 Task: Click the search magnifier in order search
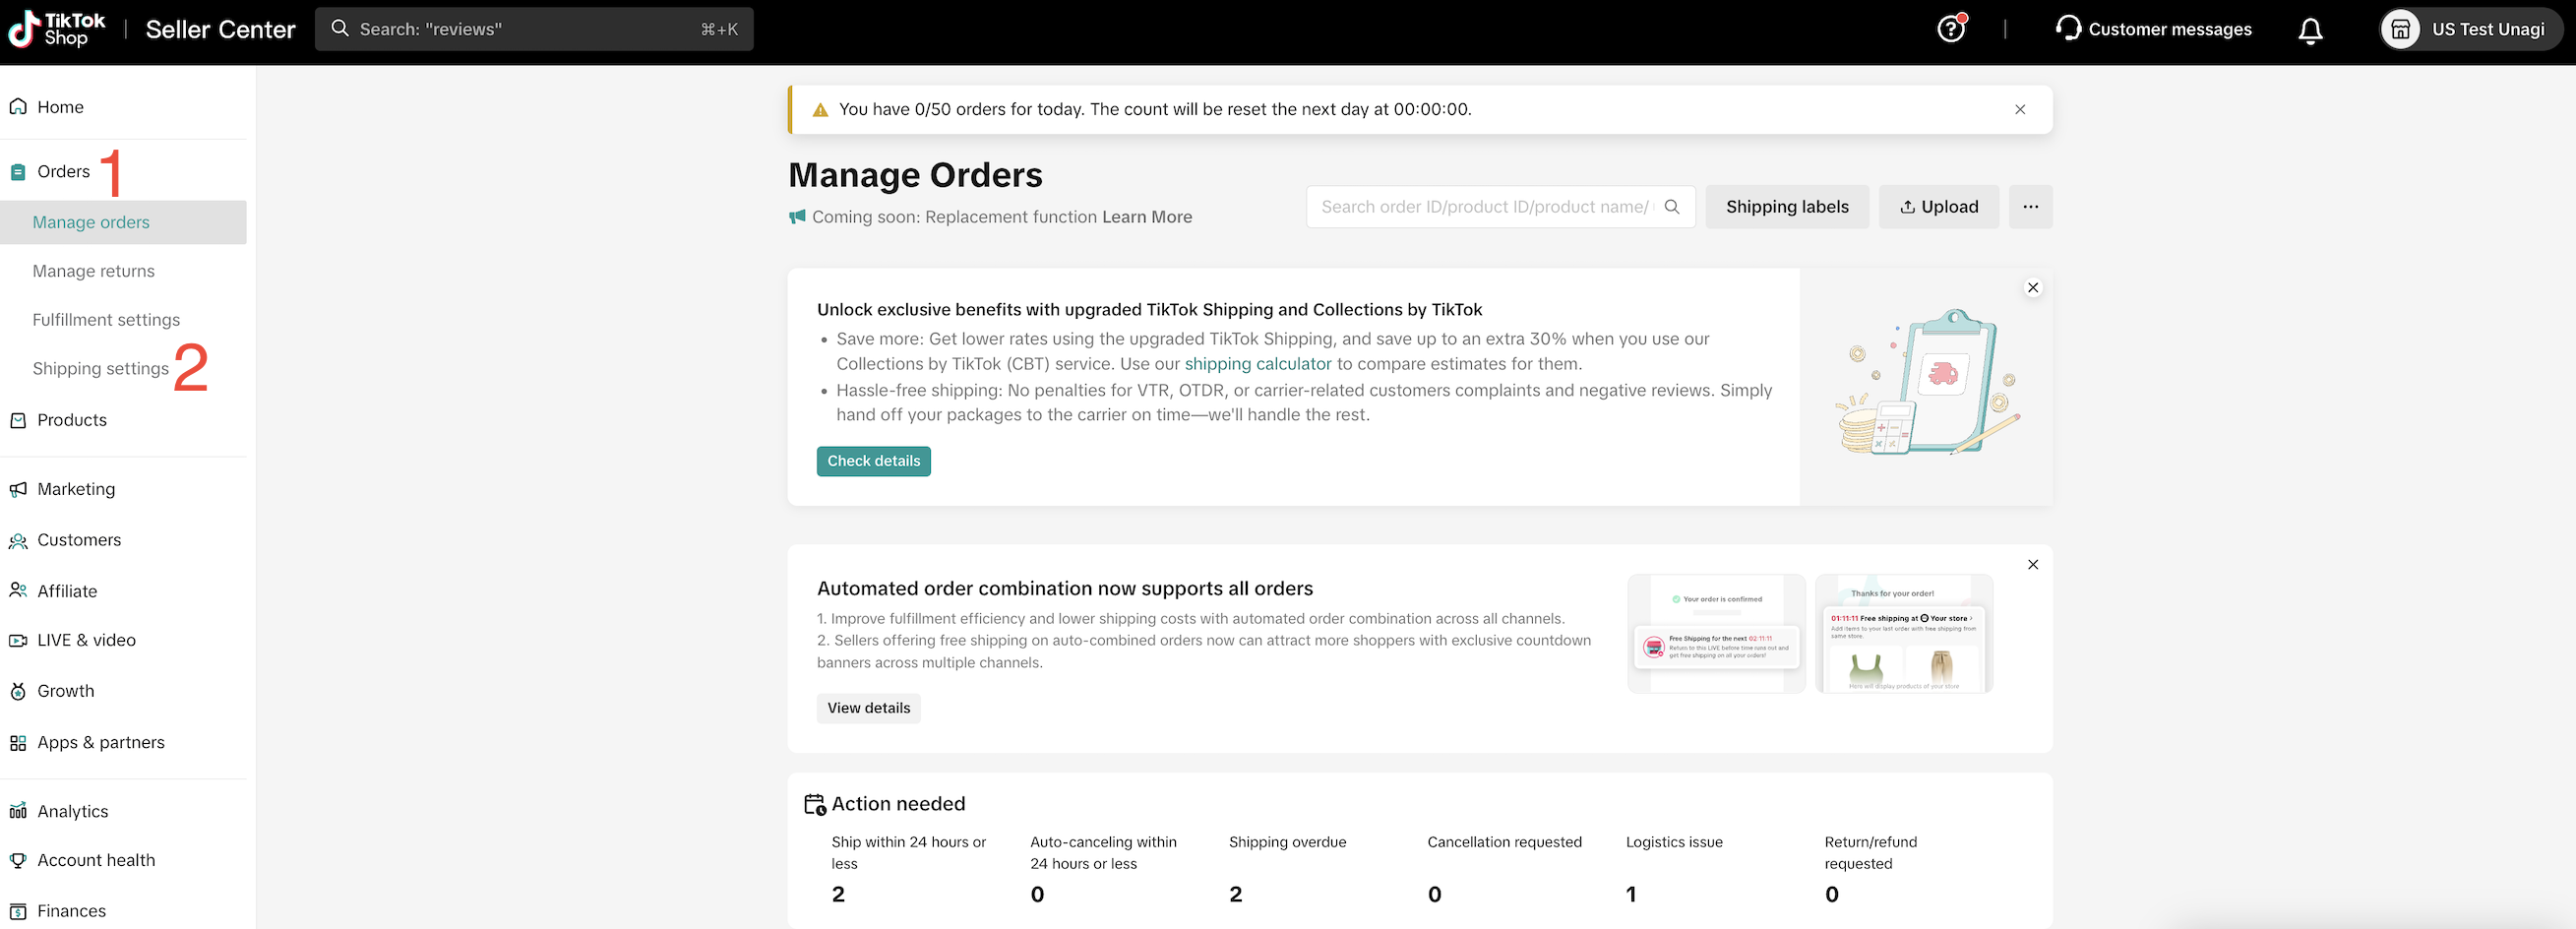coord(1672,207)
